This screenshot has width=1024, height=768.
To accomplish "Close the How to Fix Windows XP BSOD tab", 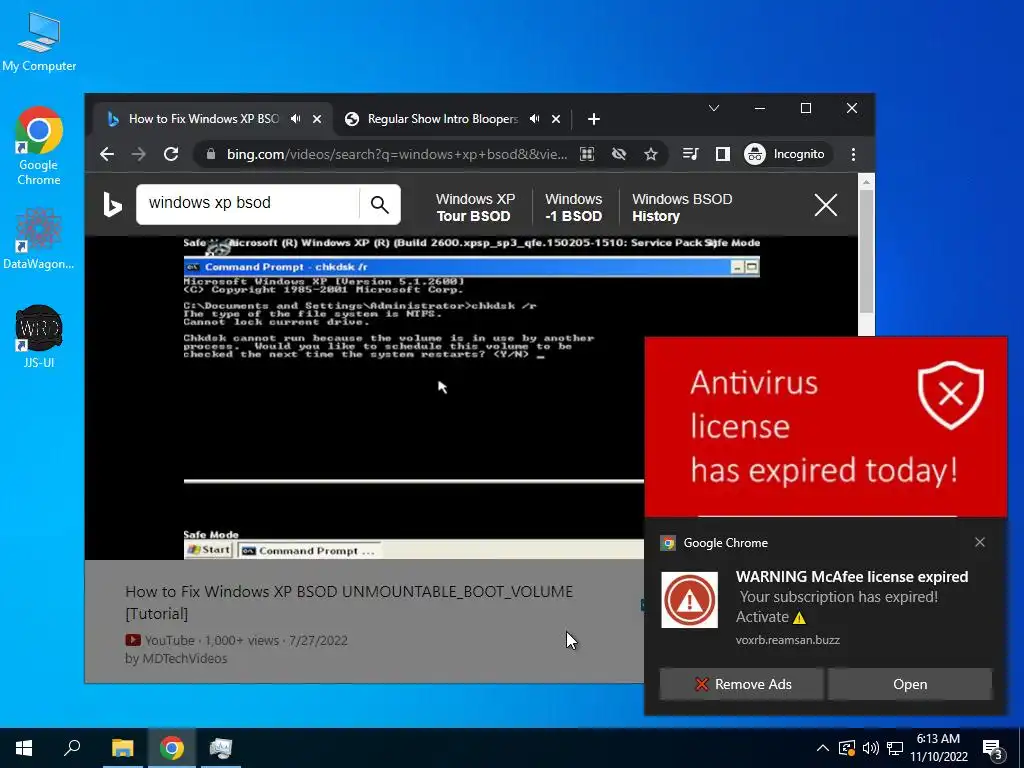I will point(317,119).
